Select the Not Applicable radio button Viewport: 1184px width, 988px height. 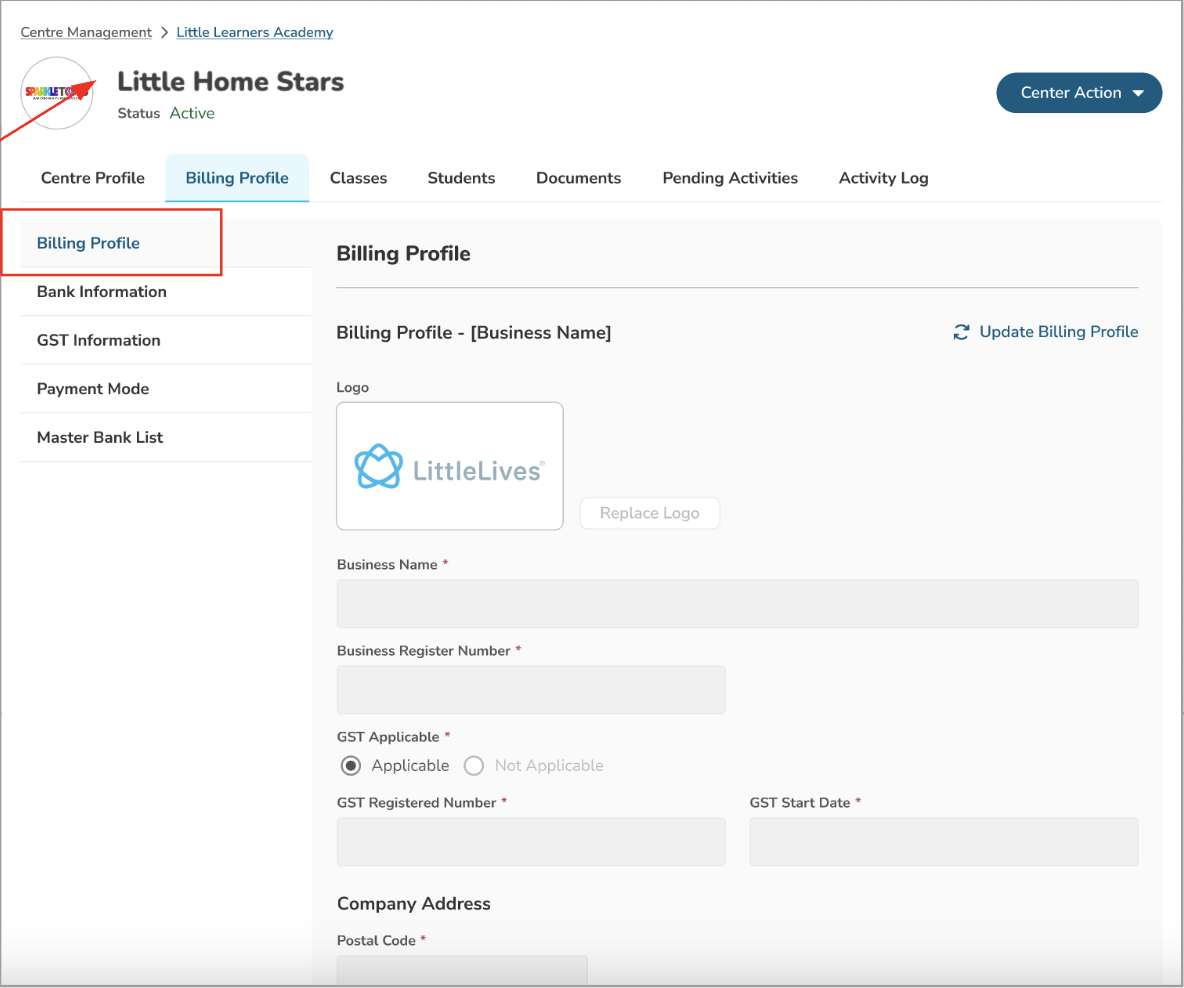[x=475, y=766]
